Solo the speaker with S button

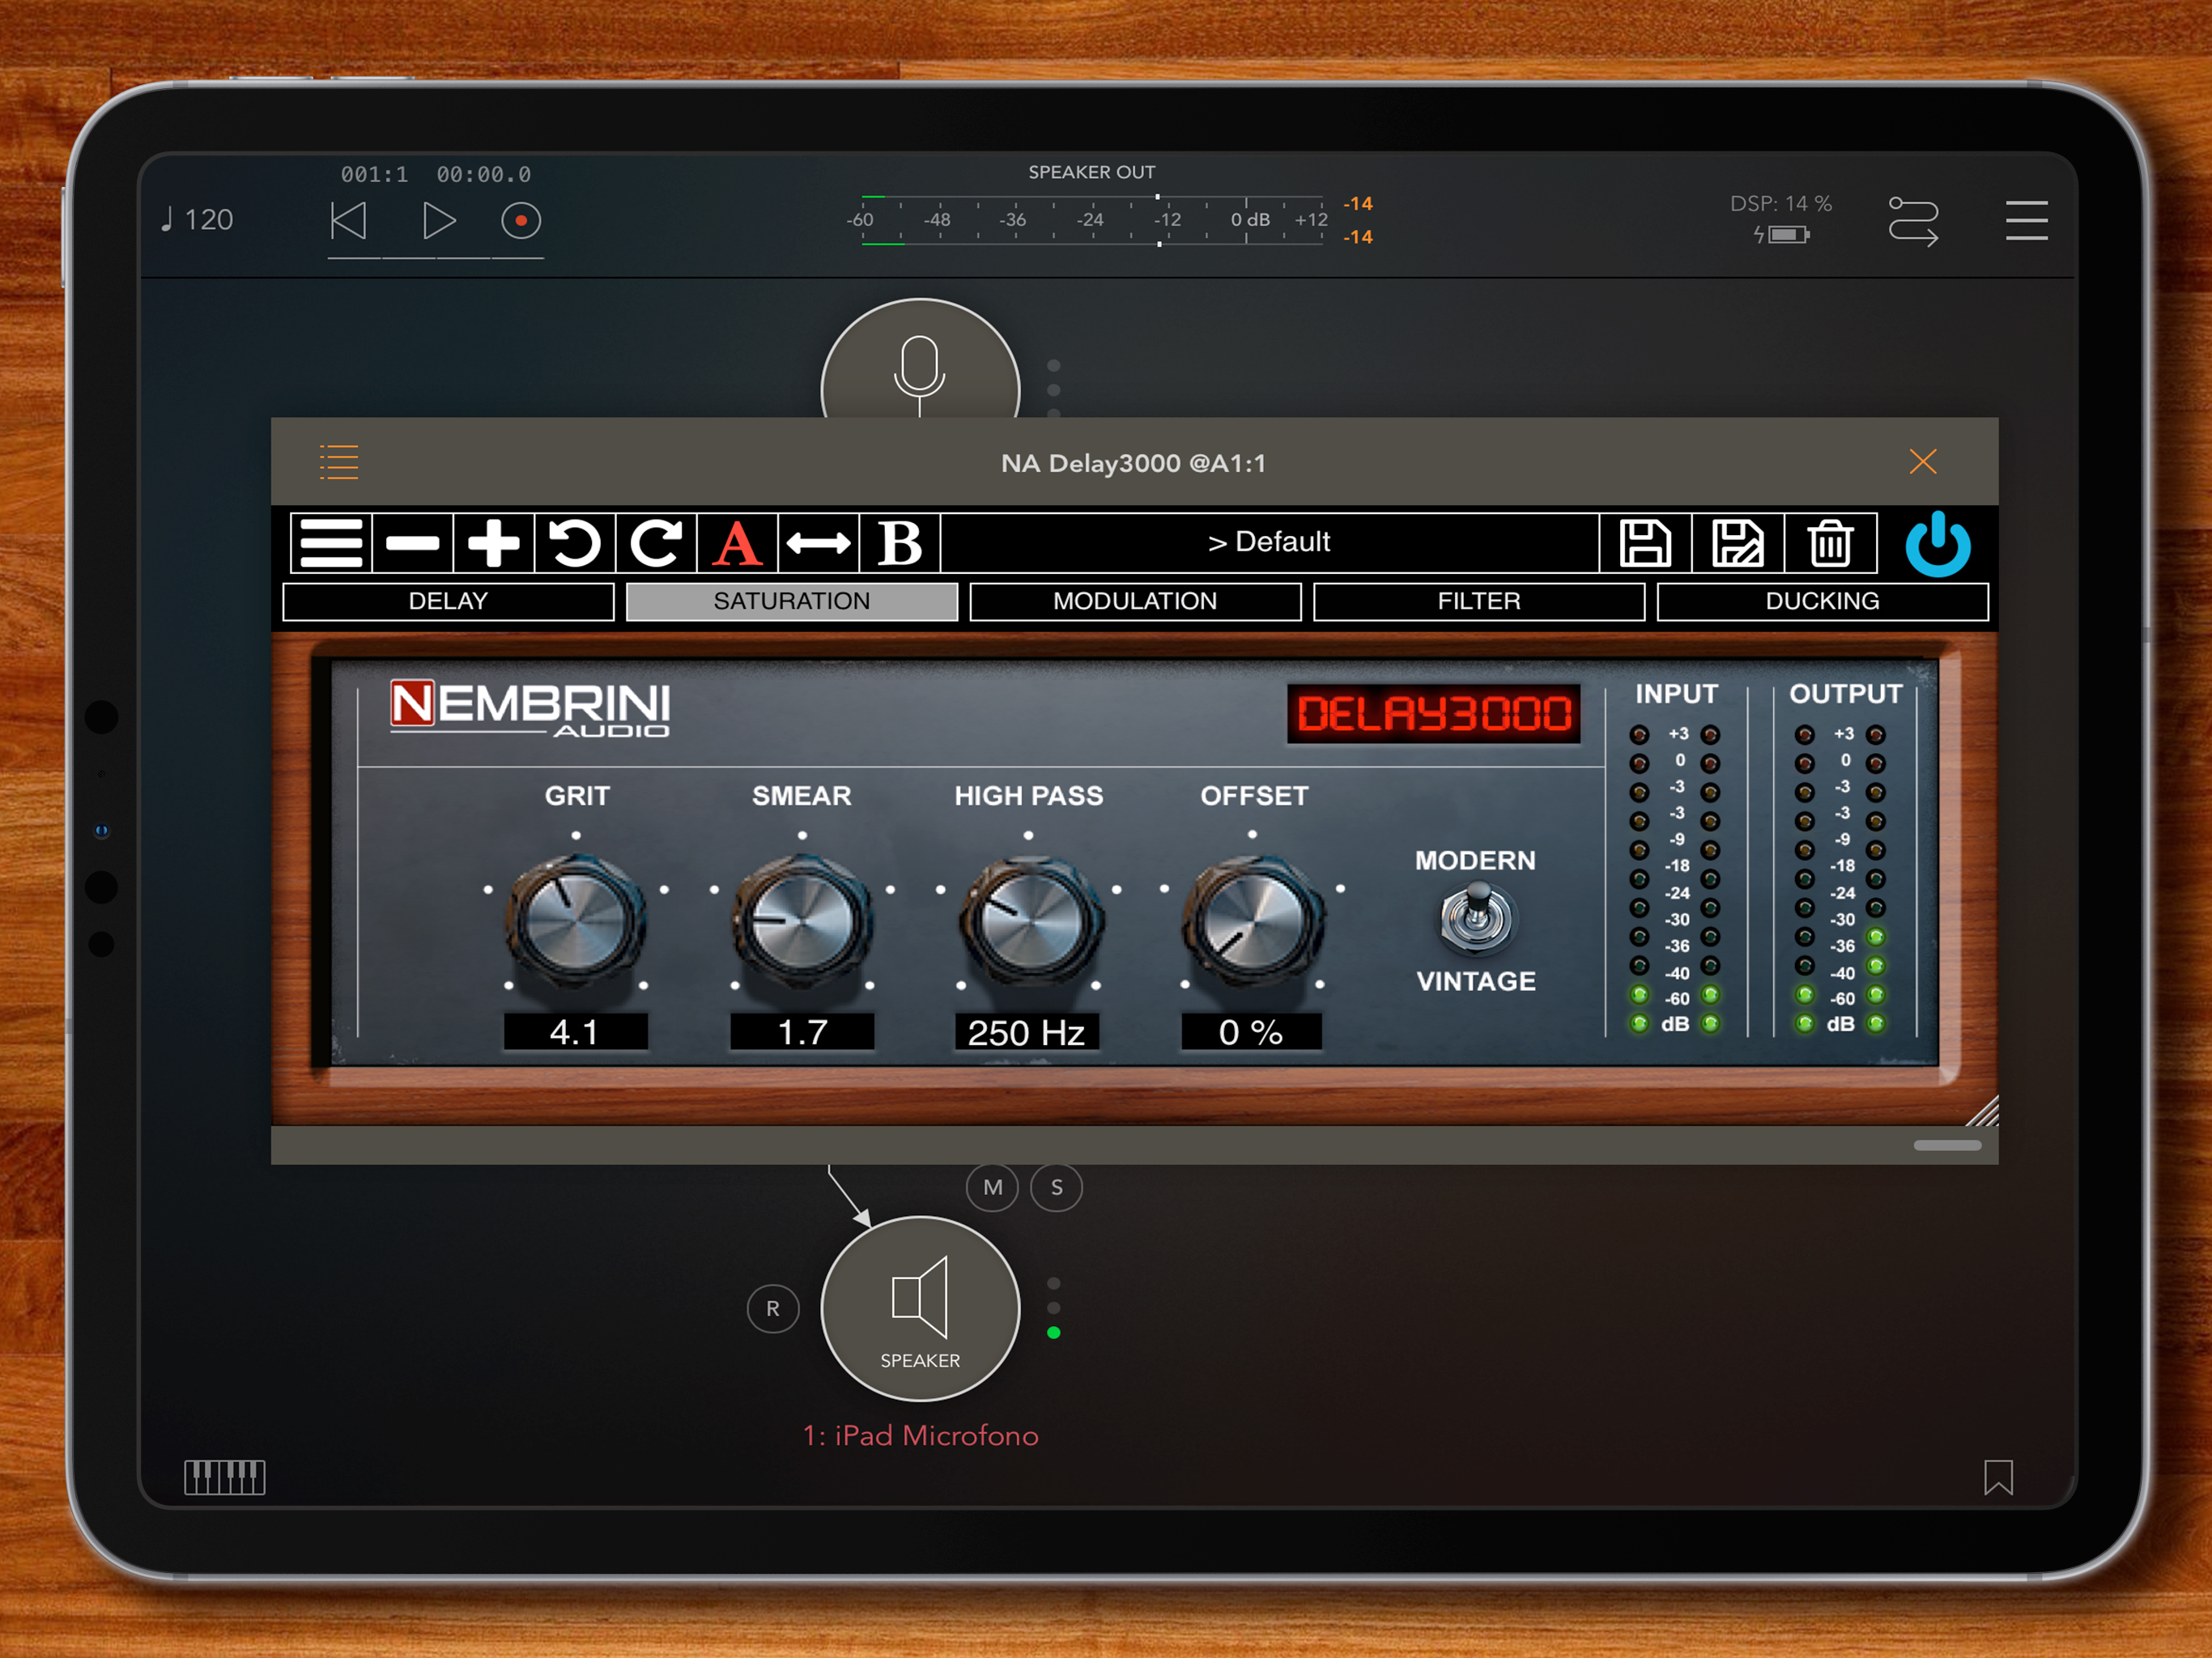(x=1056, y=1187)
